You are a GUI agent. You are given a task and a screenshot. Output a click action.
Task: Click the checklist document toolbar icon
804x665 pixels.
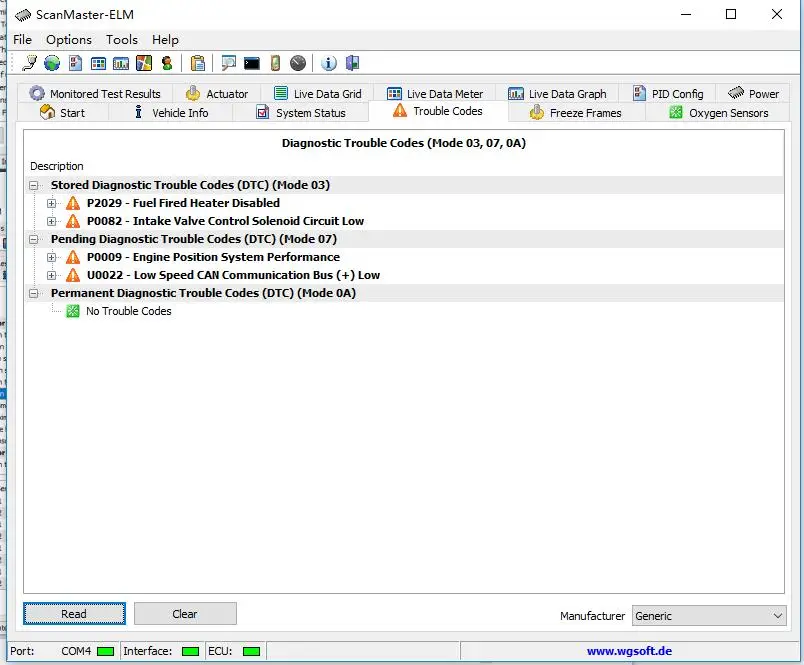click(x=75, y=63)
